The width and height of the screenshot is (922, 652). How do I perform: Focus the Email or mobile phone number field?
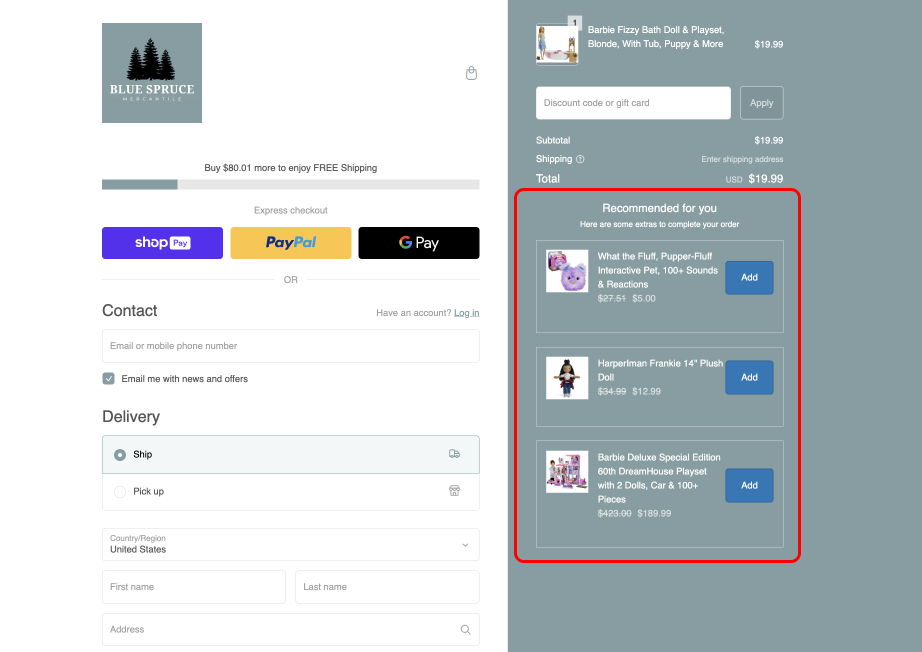click(x=290, y=346)
